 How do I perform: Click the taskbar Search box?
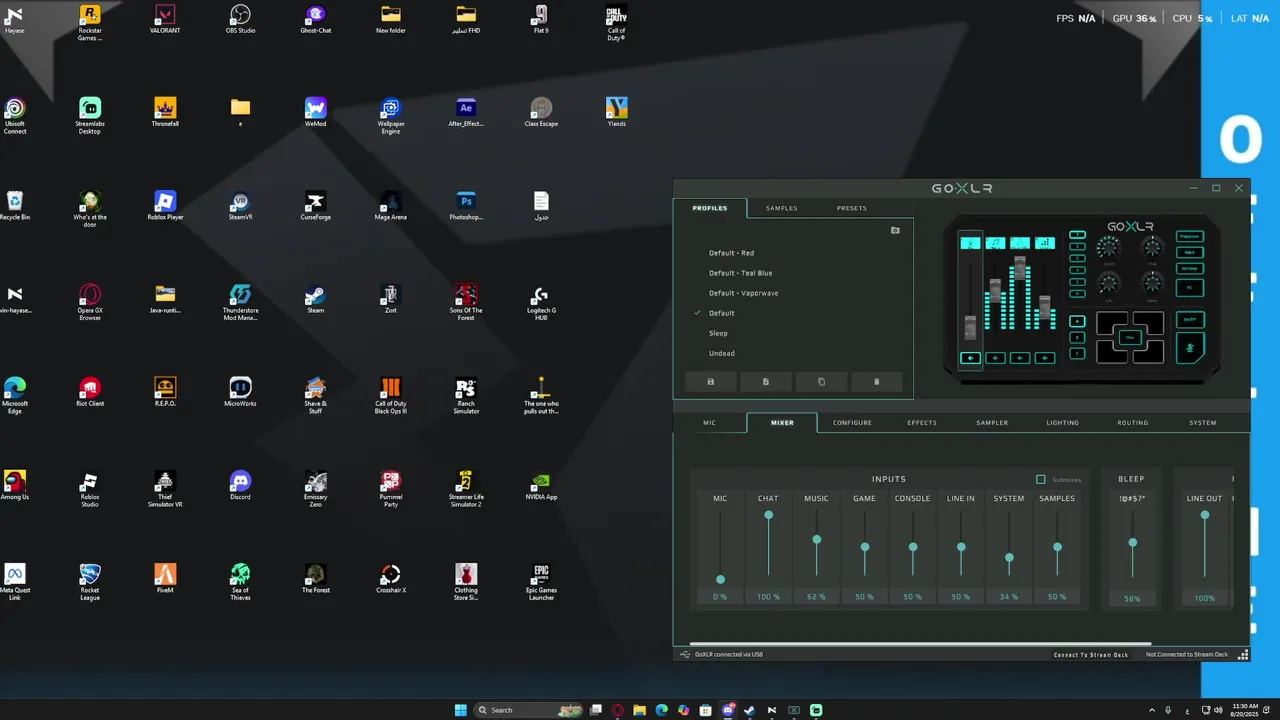pos(528,710)
